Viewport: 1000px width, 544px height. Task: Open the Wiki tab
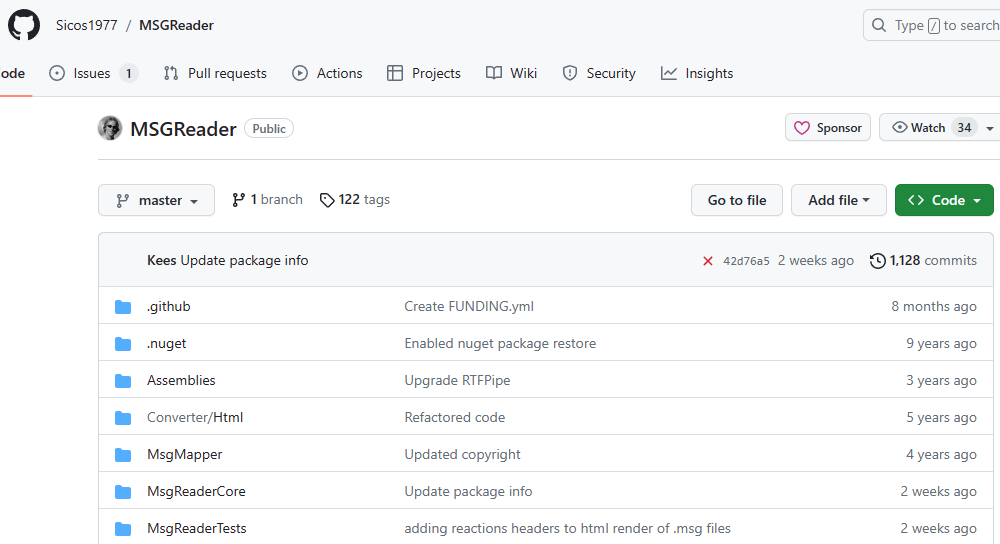point(511,73)
